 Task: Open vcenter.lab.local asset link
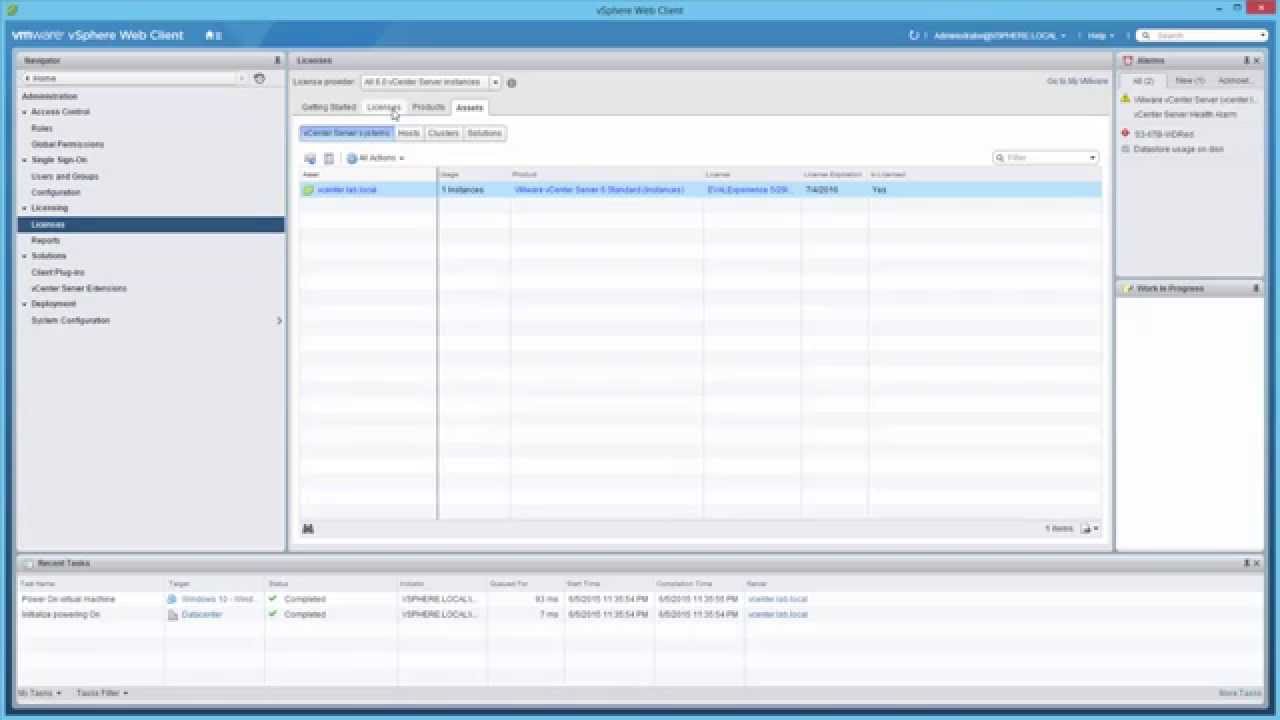click(347, 189)
